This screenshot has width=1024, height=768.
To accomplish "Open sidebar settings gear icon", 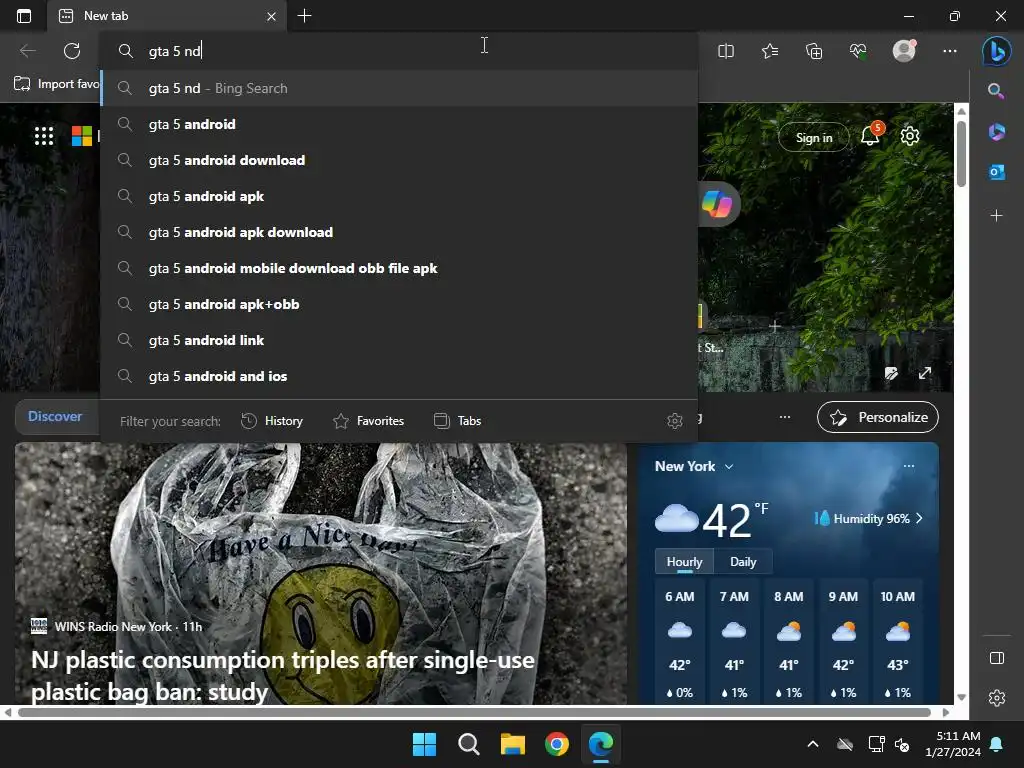I will pos(997,697).
